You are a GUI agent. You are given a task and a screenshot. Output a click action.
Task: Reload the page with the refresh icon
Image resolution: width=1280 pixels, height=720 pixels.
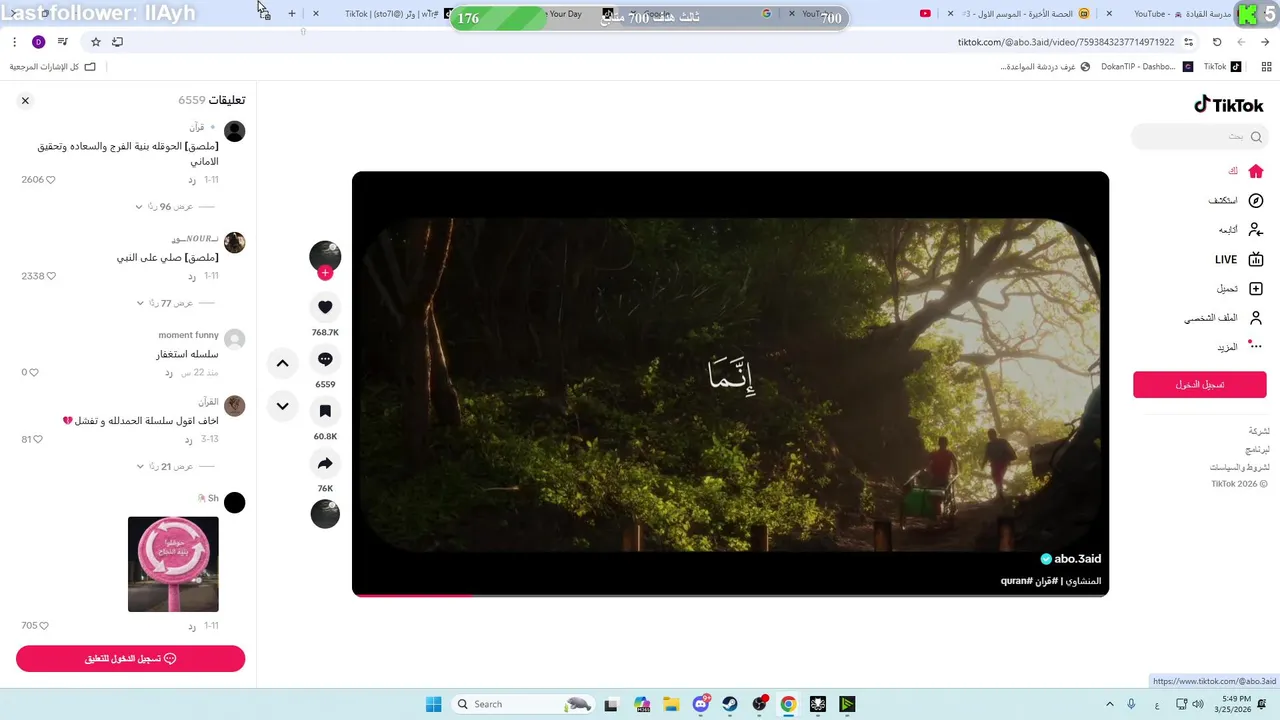click(x=1217, y=42)
